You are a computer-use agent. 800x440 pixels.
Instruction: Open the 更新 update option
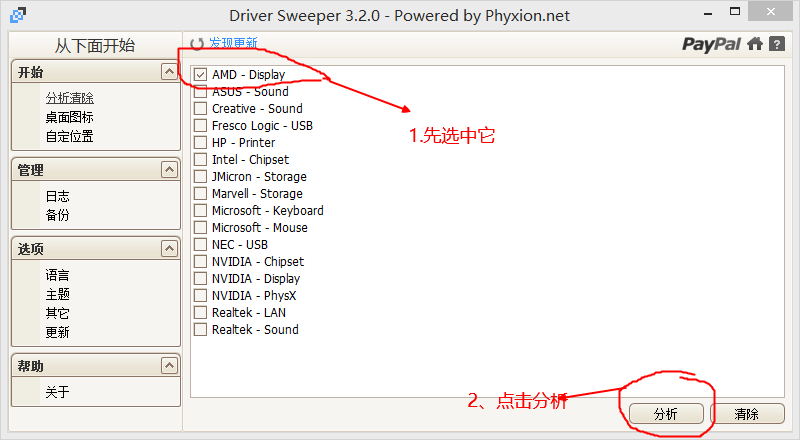(57, 332)
